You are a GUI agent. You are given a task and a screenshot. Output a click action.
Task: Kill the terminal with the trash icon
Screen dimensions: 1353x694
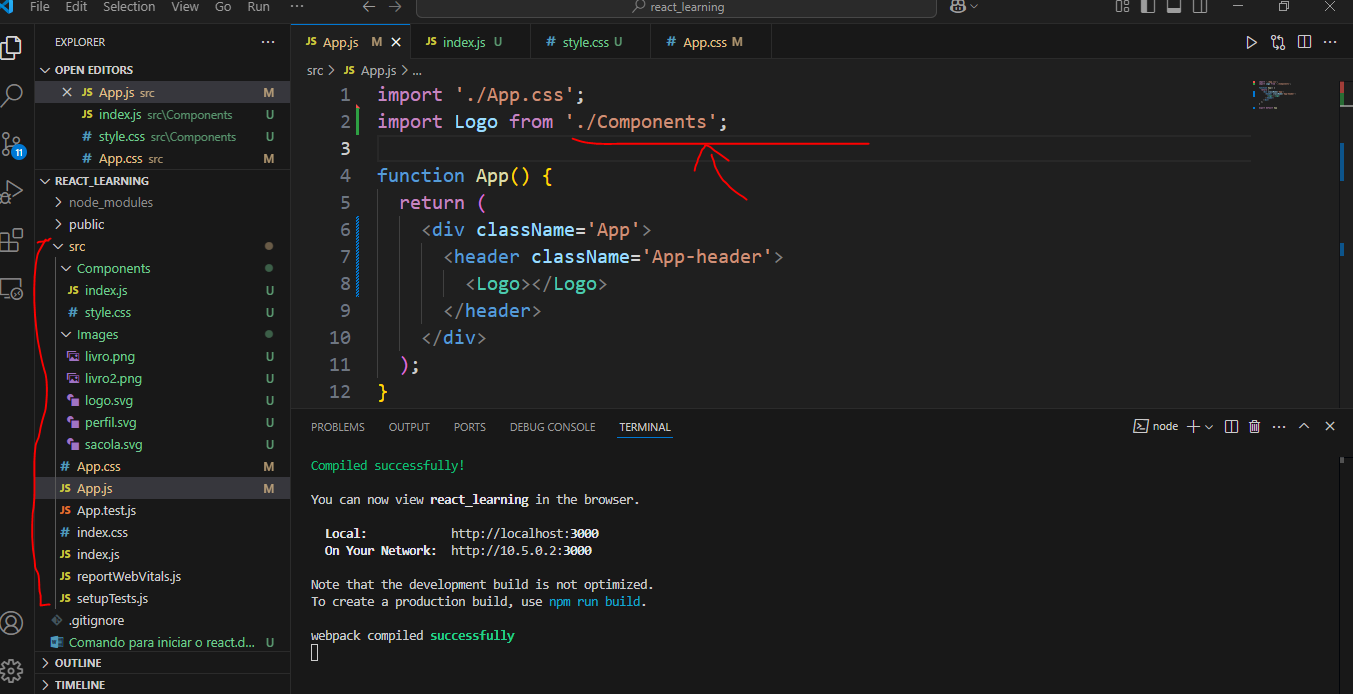pyautogui.click(x=1255, y=426)
